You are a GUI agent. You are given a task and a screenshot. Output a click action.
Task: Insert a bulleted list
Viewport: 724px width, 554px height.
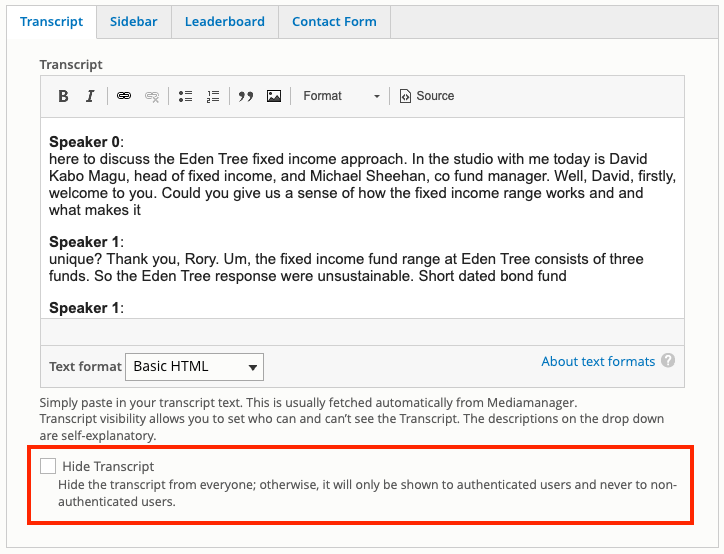click(x=185, y=96)
